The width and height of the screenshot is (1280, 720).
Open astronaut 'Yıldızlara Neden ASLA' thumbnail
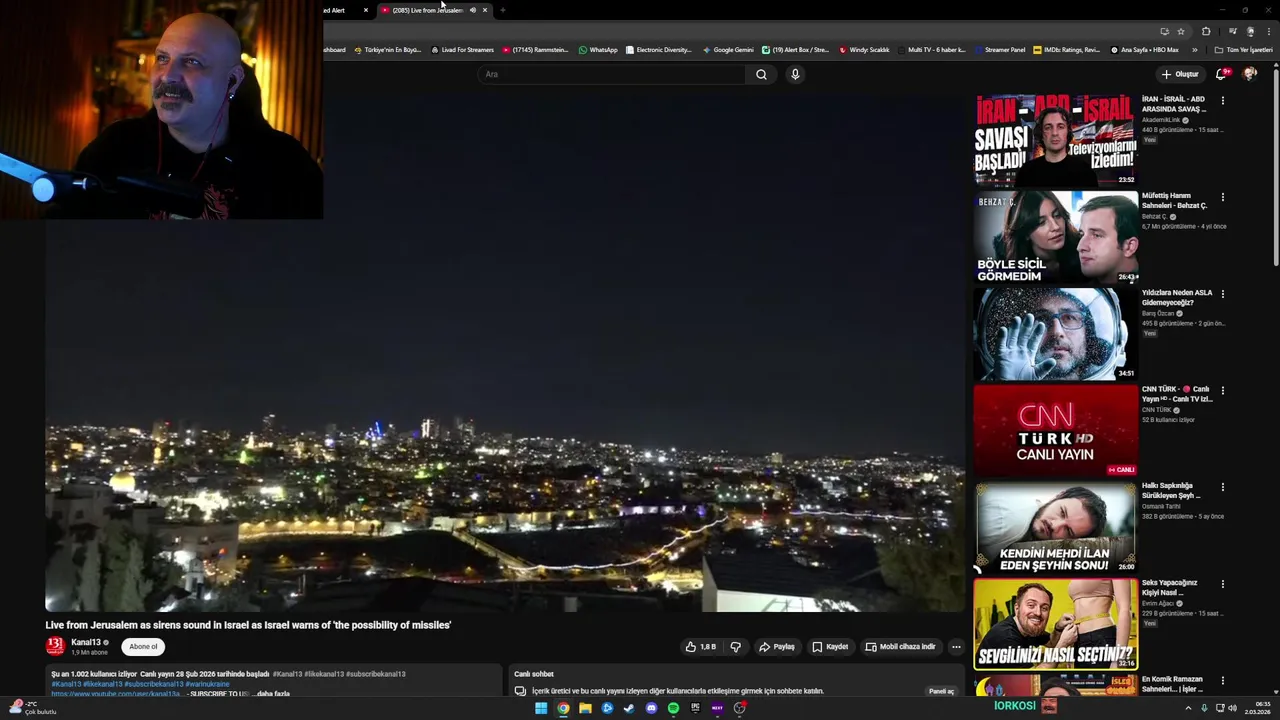pos(1056,334)
